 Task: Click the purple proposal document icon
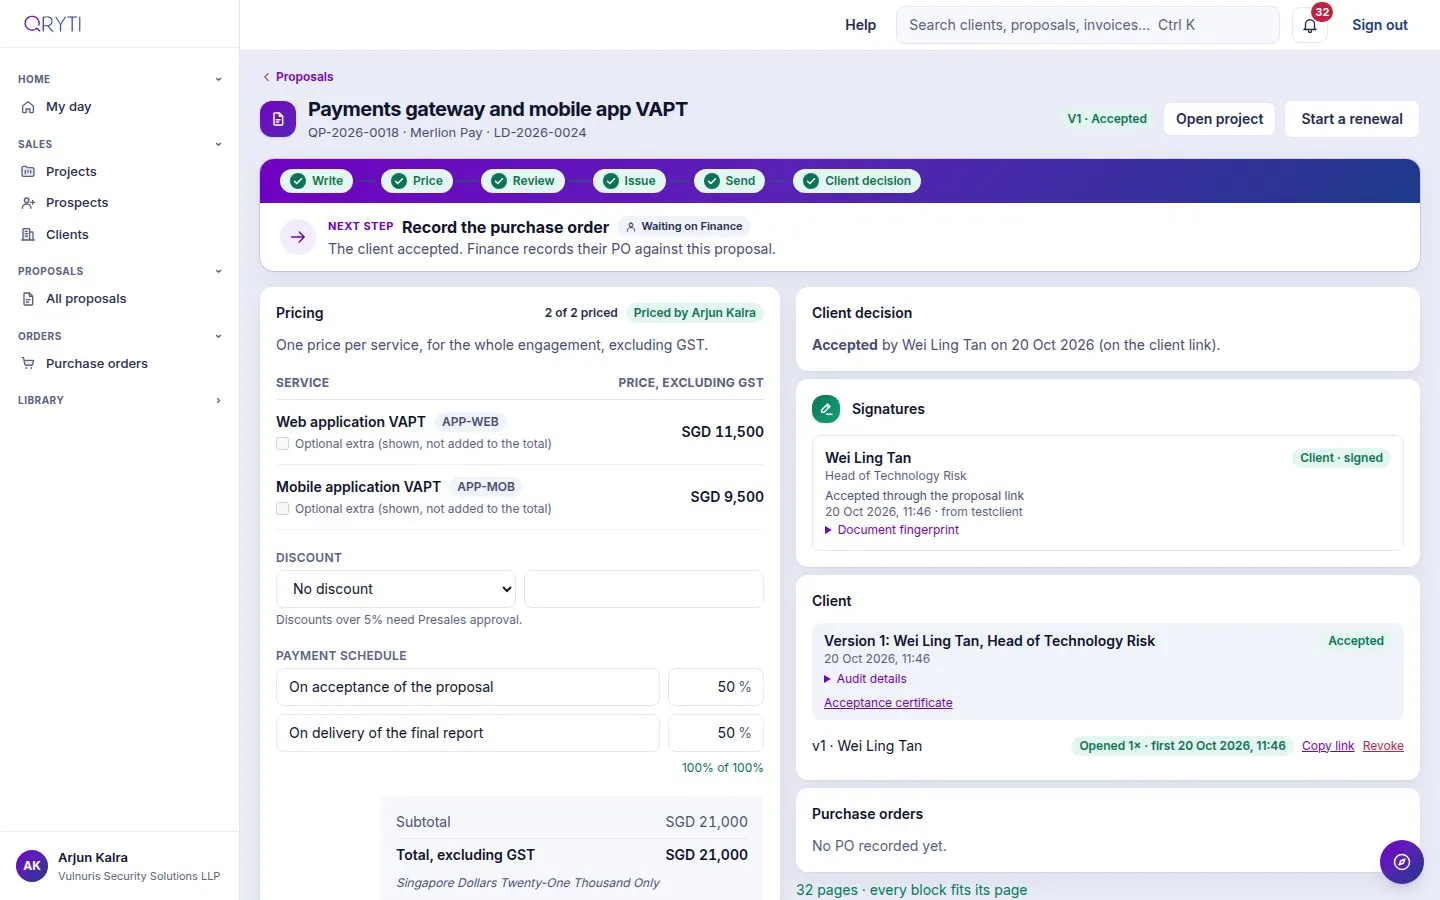coord(278,119)
